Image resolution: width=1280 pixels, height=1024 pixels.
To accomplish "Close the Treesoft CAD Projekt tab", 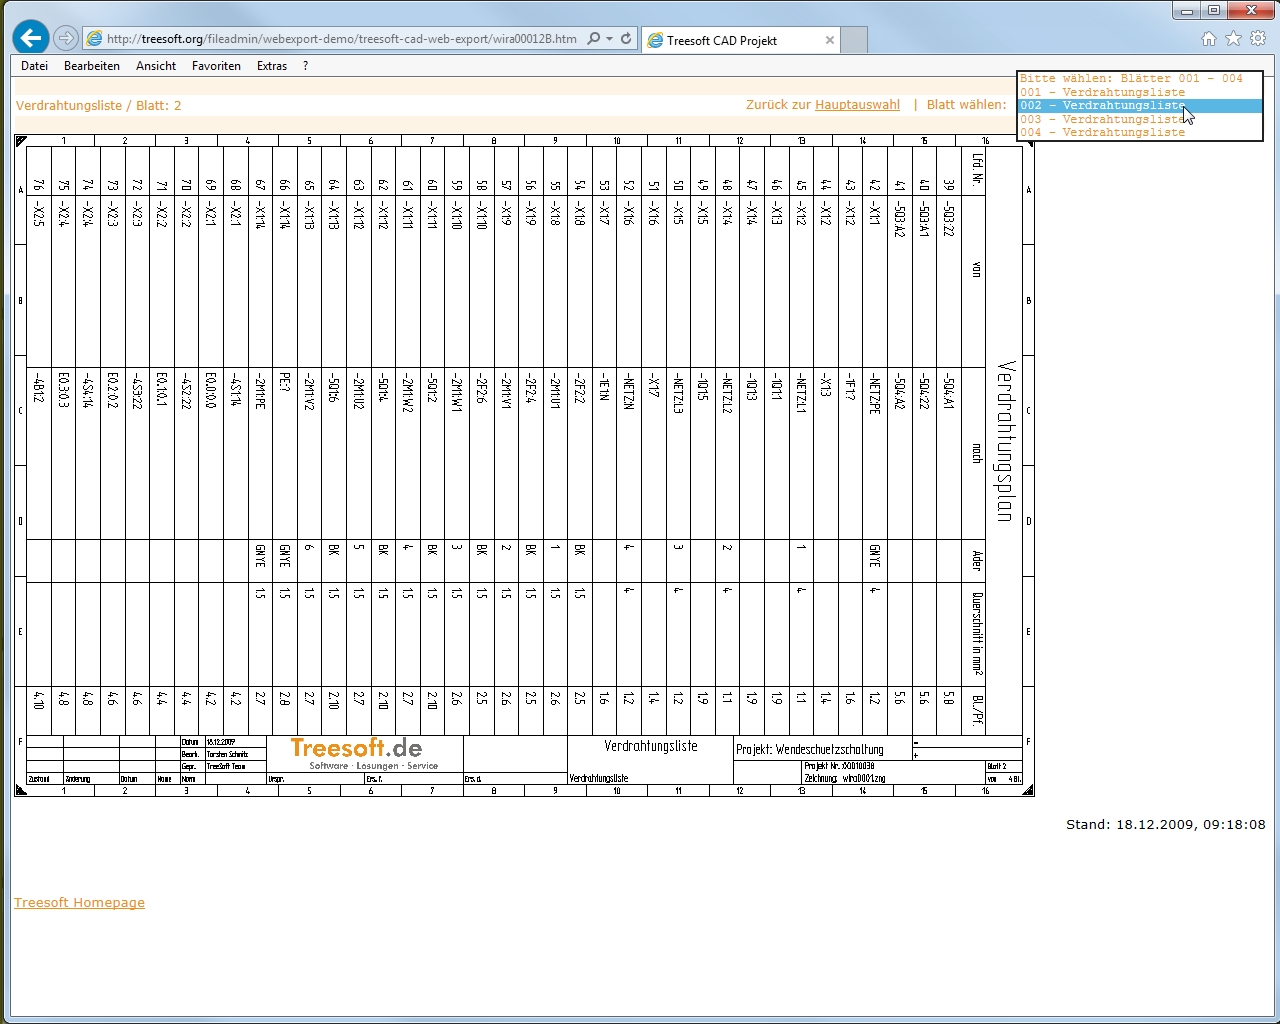I will (829, 40).
